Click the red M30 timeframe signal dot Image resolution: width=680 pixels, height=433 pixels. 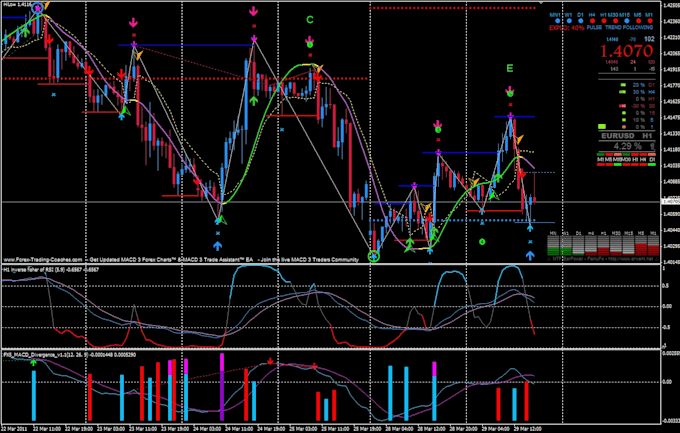pyautogui.click(x=615, y=21)
